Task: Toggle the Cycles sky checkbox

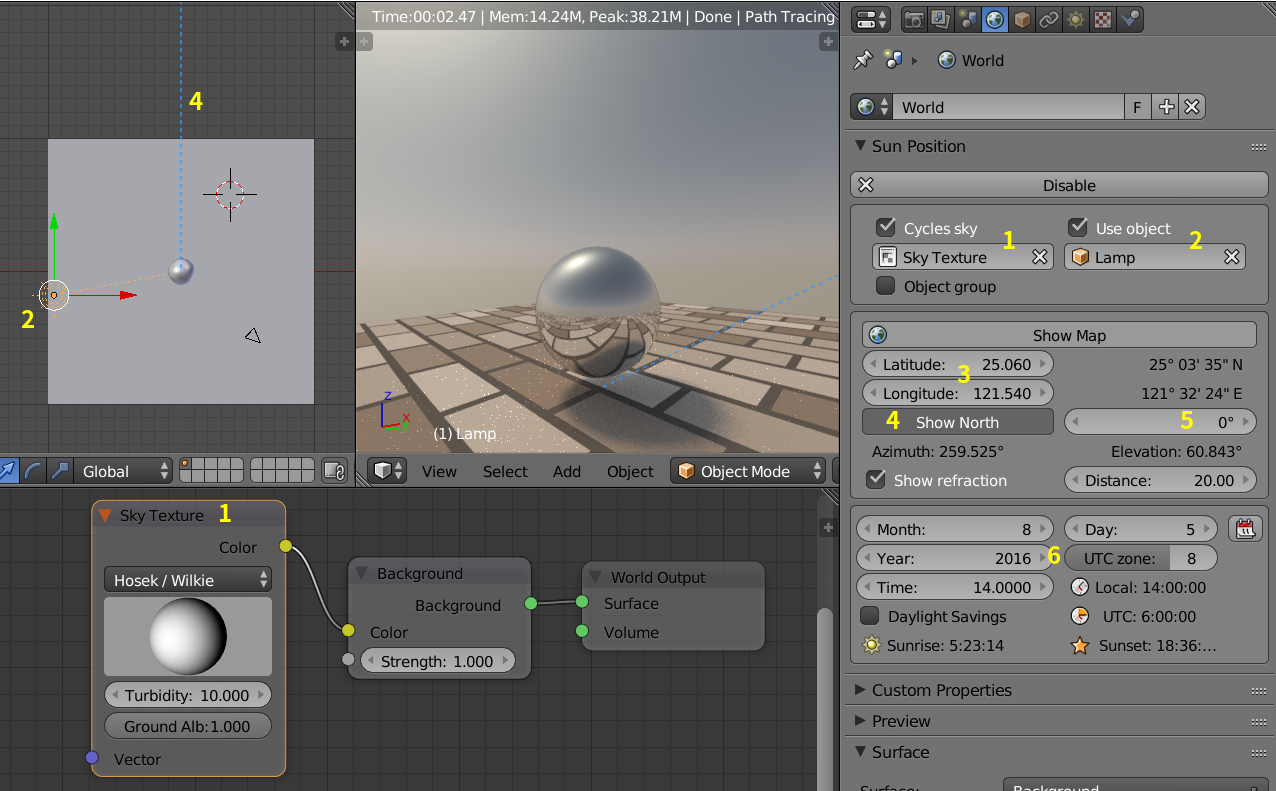Action: coord(885,227)
